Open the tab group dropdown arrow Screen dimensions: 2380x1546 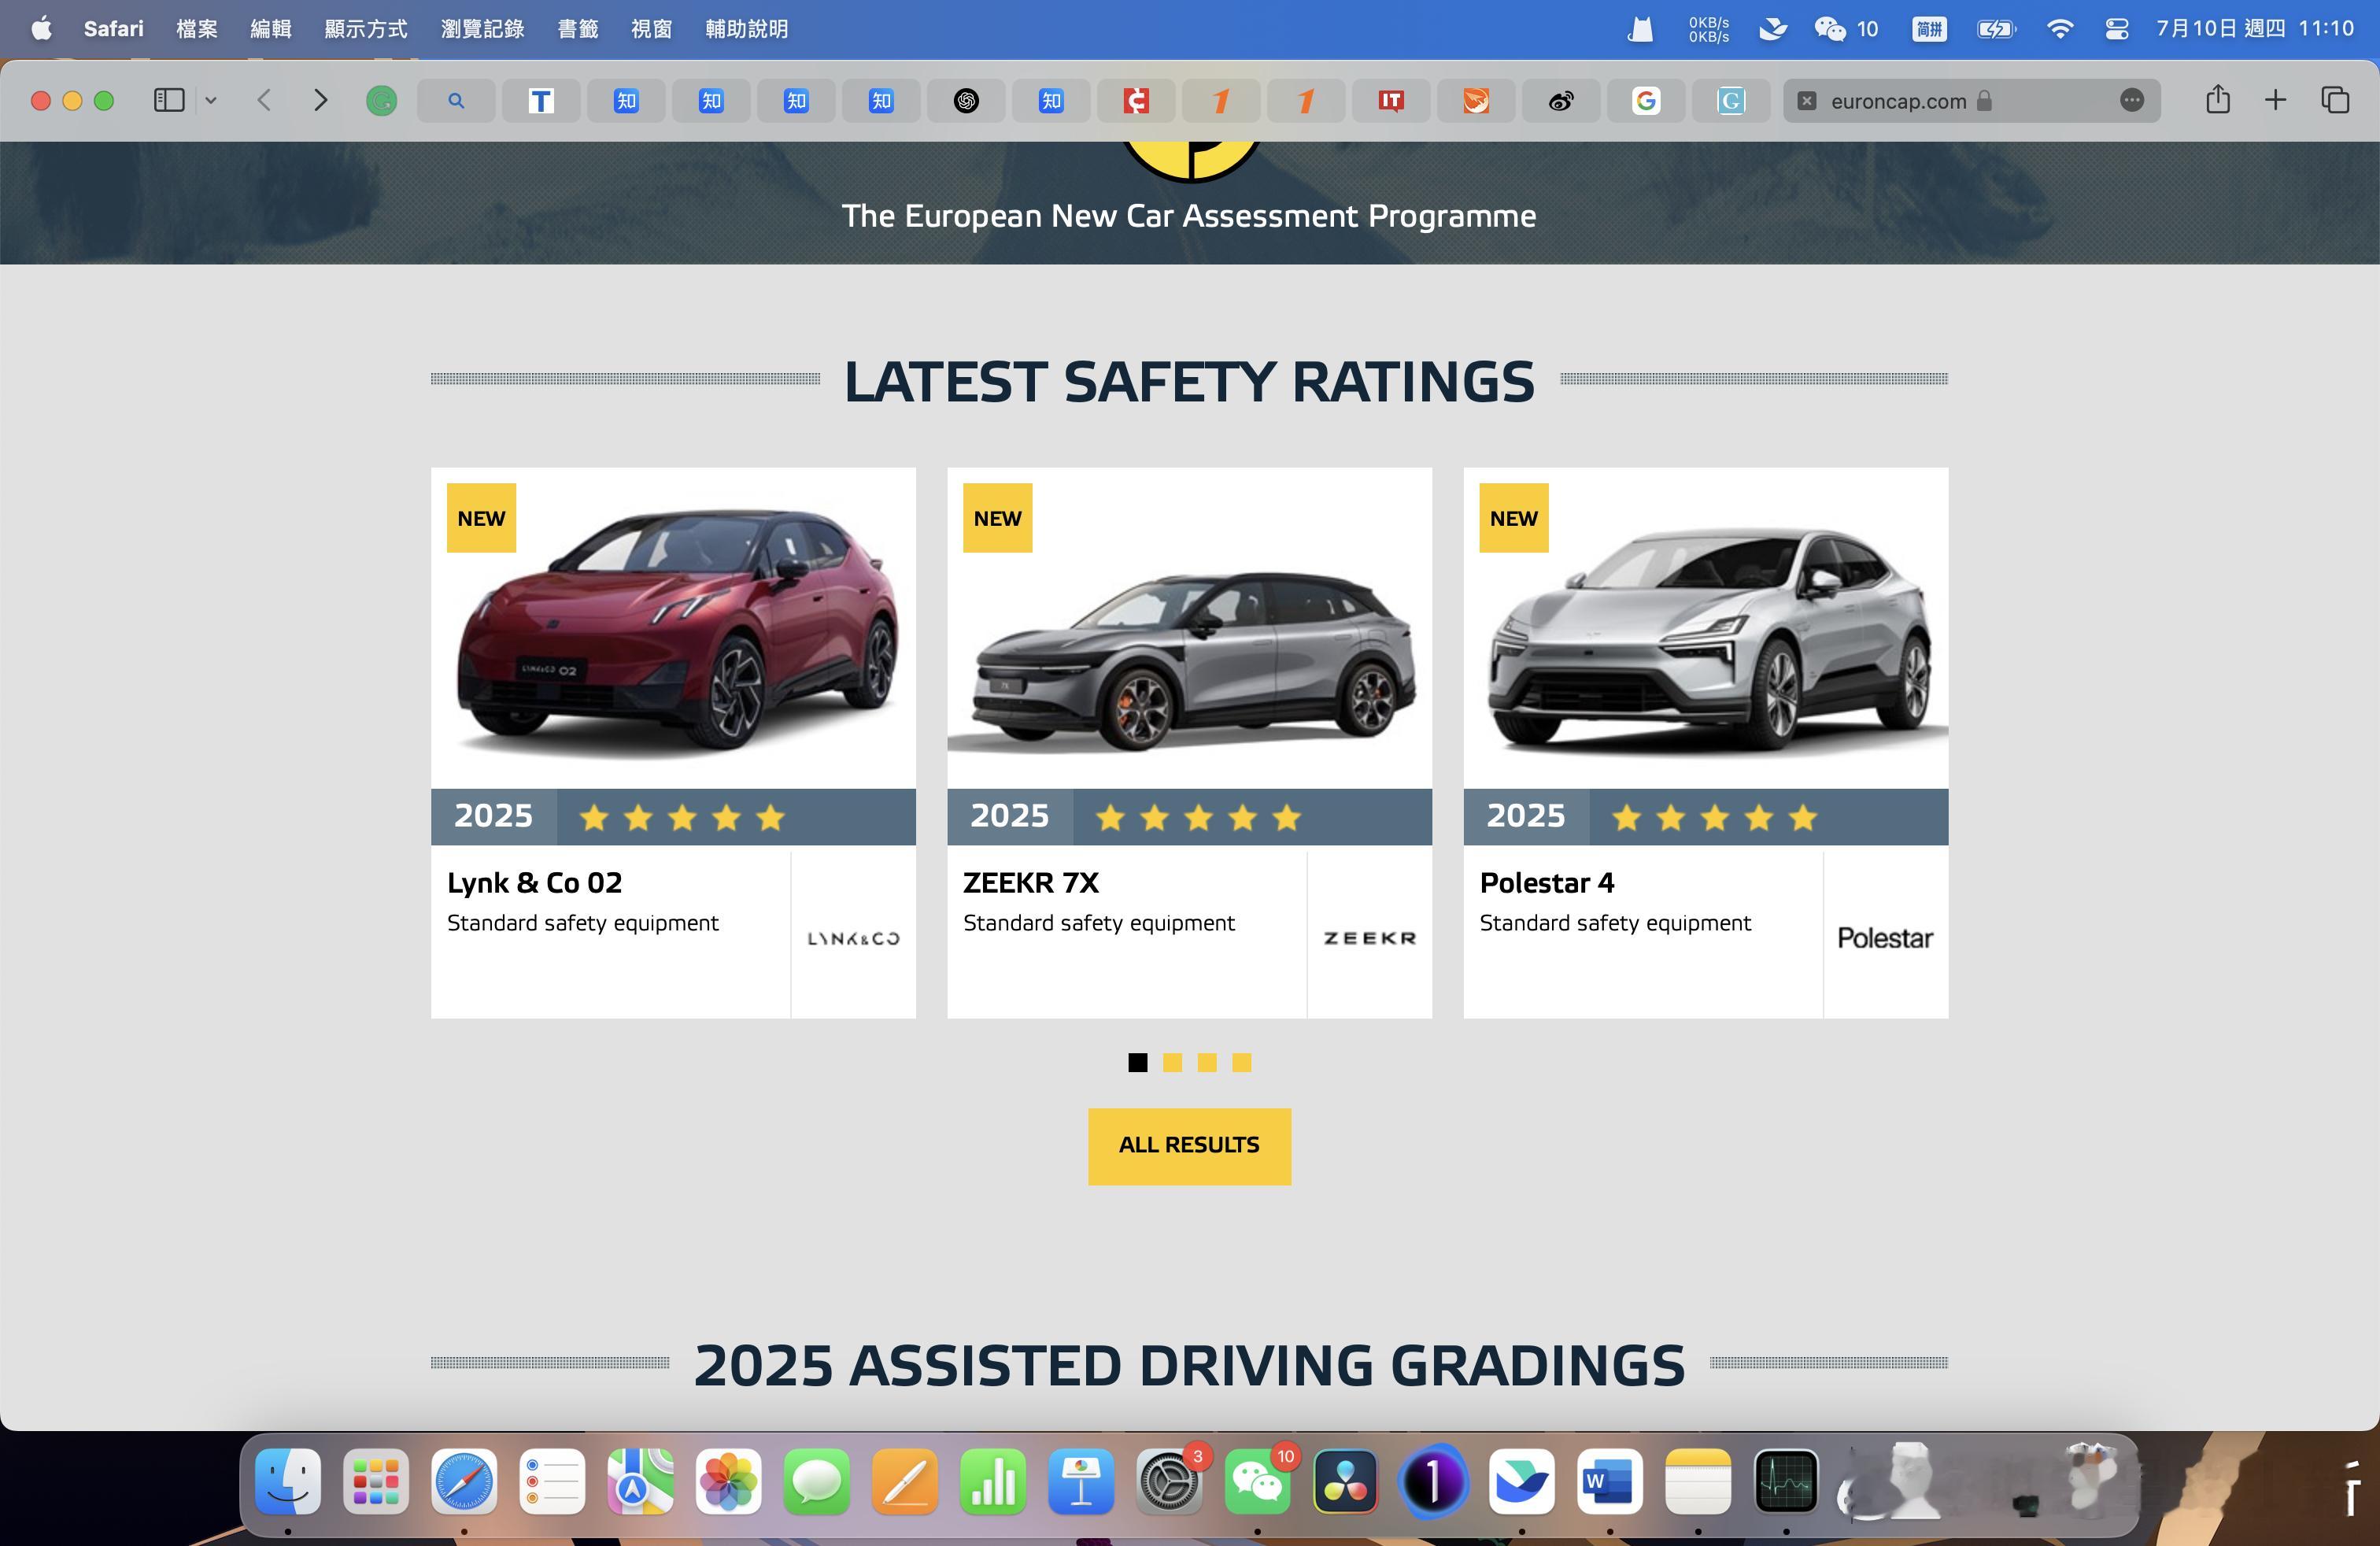click(211, 100)
